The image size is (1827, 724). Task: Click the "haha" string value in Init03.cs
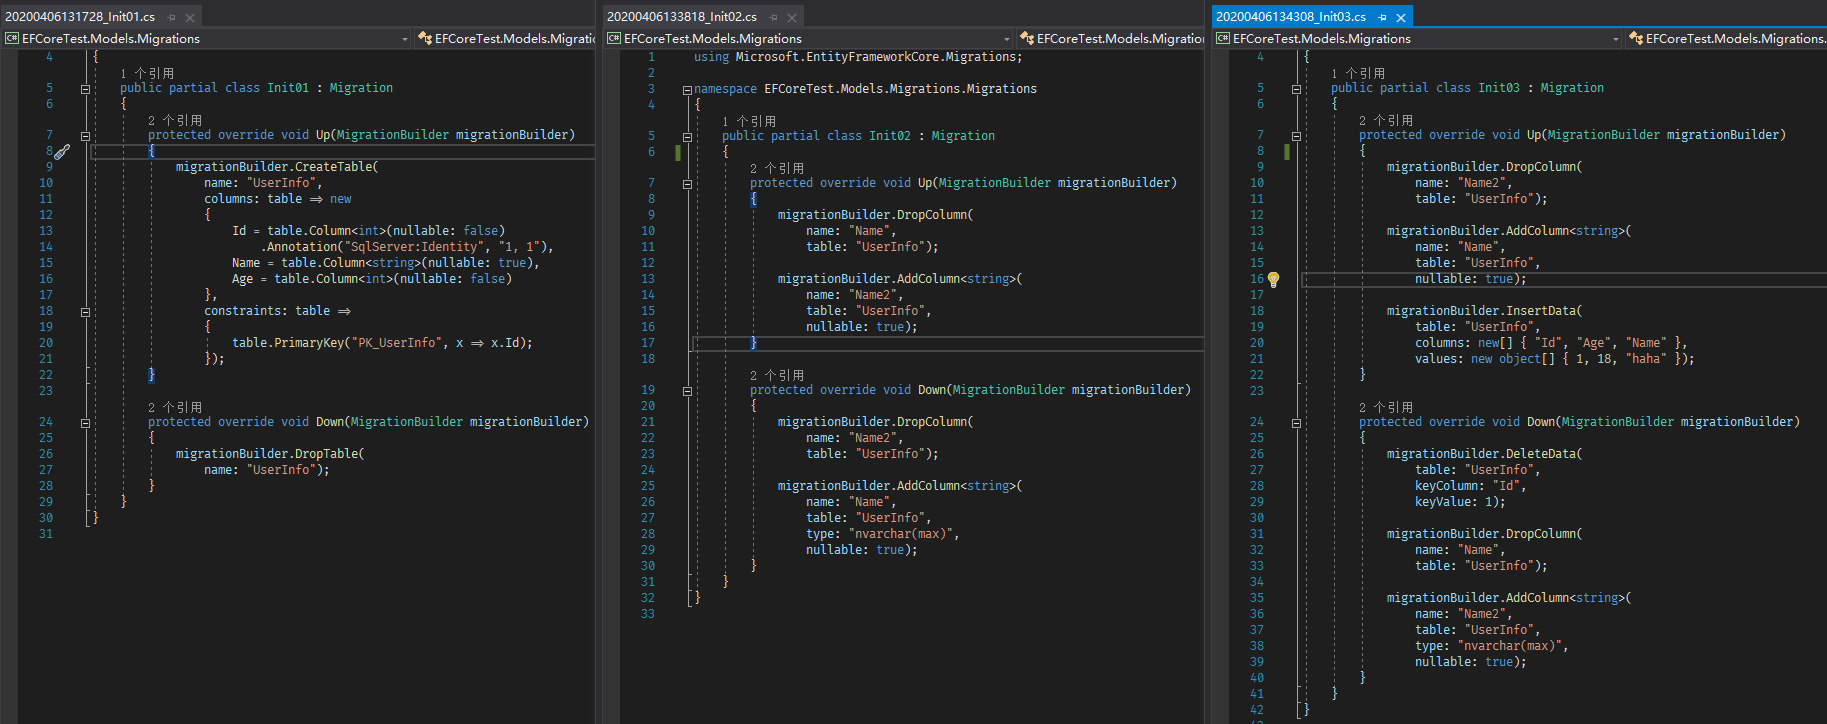1646,359
